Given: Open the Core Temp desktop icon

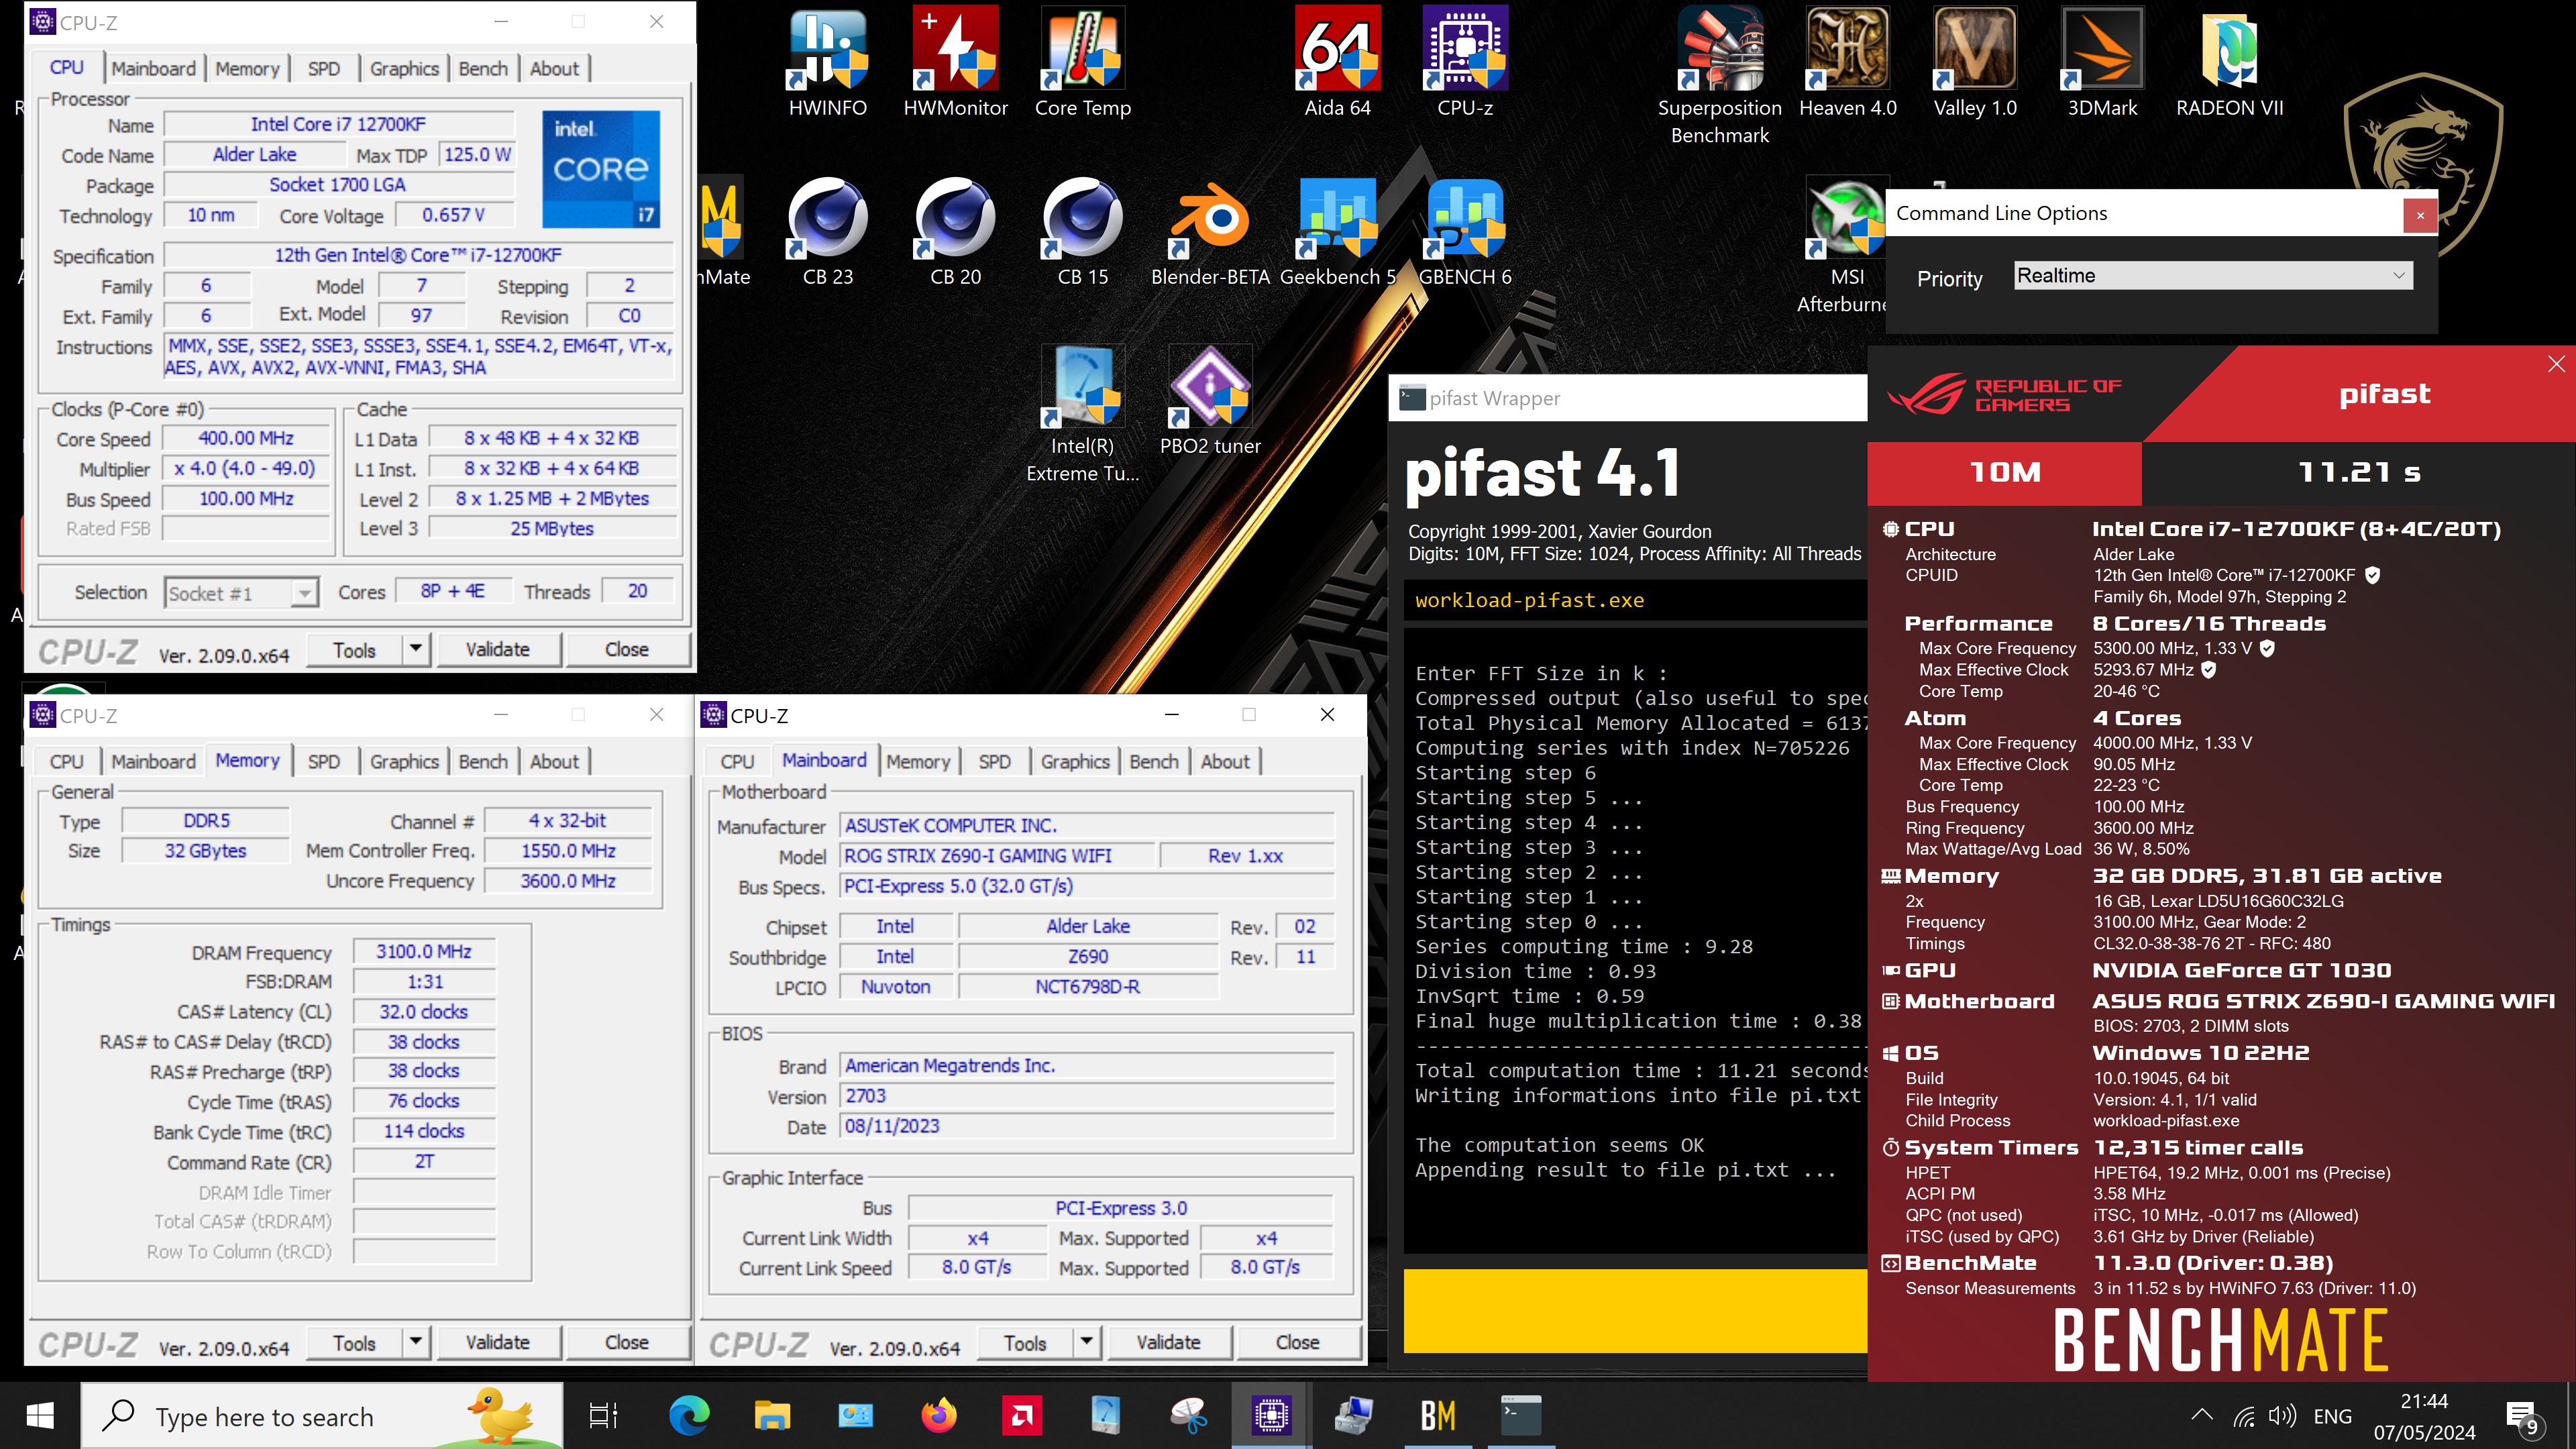Looking at the screenshot, I should coord(1083,63).
